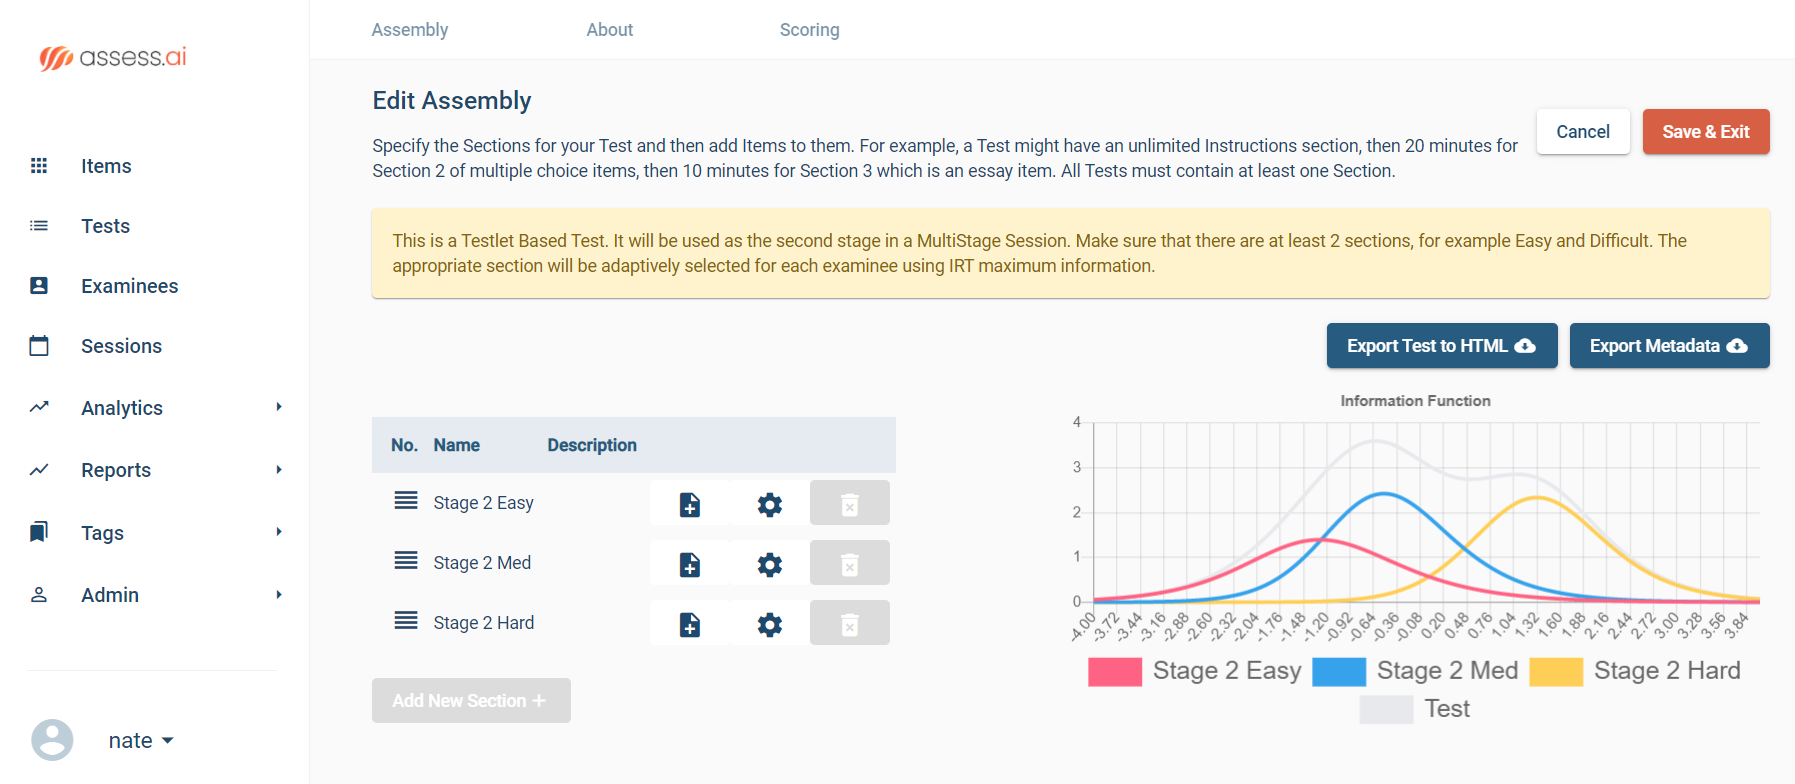This screenshot has height=784, width=1795.
Task: Open settings gear for Stage 2 Med
Action: pyautogui.click(x=769, y=564)
